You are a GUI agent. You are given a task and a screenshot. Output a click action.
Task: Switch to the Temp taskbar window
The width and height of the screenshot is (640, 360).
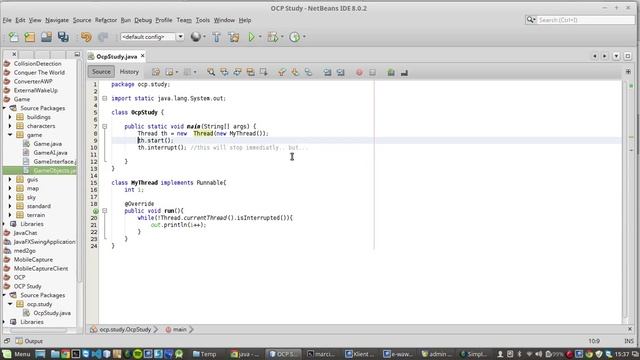point(204,354)
